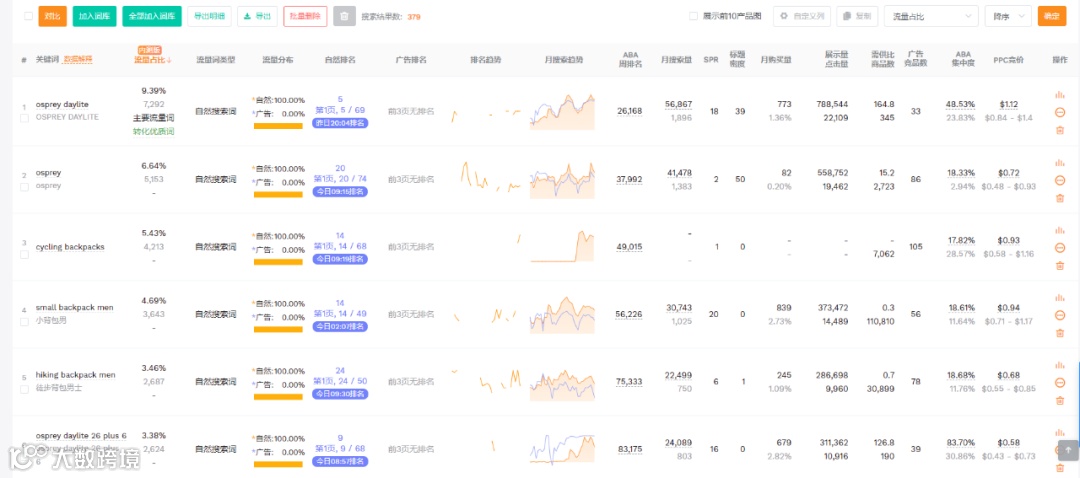This screenshot has width=1080, height=478.
Task: Click the 月购买量 column header
Action: (x=776, y=60)
